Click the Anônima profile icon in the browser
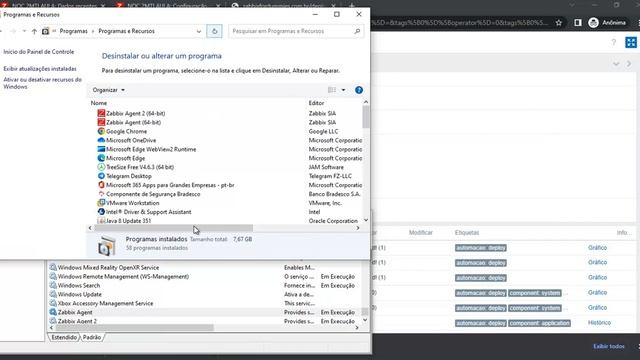The width and height of the screenshot is (640, 360). click(593, 23)
